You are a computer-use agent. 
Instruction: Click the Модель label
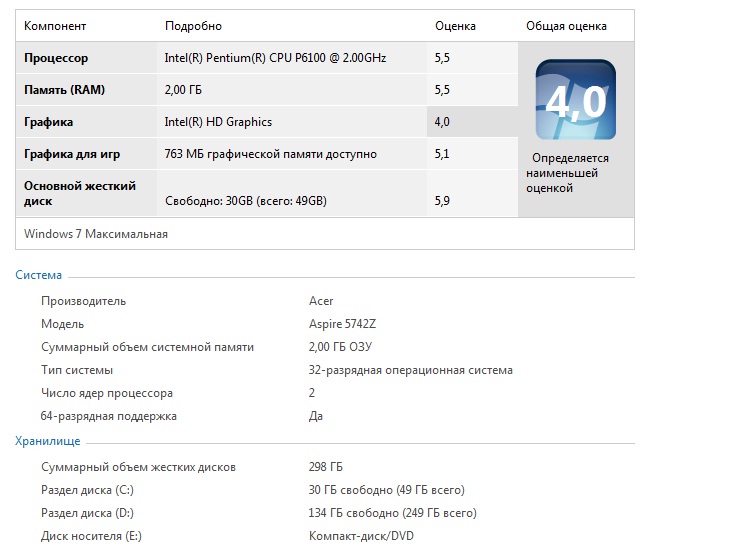tap(62, 324)
